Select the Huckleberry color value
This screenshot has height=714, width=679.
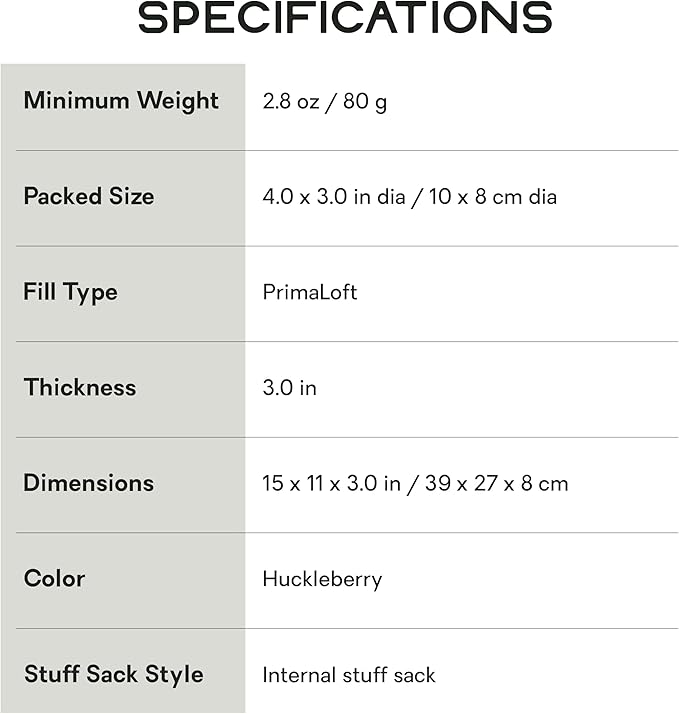coord(322,579)
